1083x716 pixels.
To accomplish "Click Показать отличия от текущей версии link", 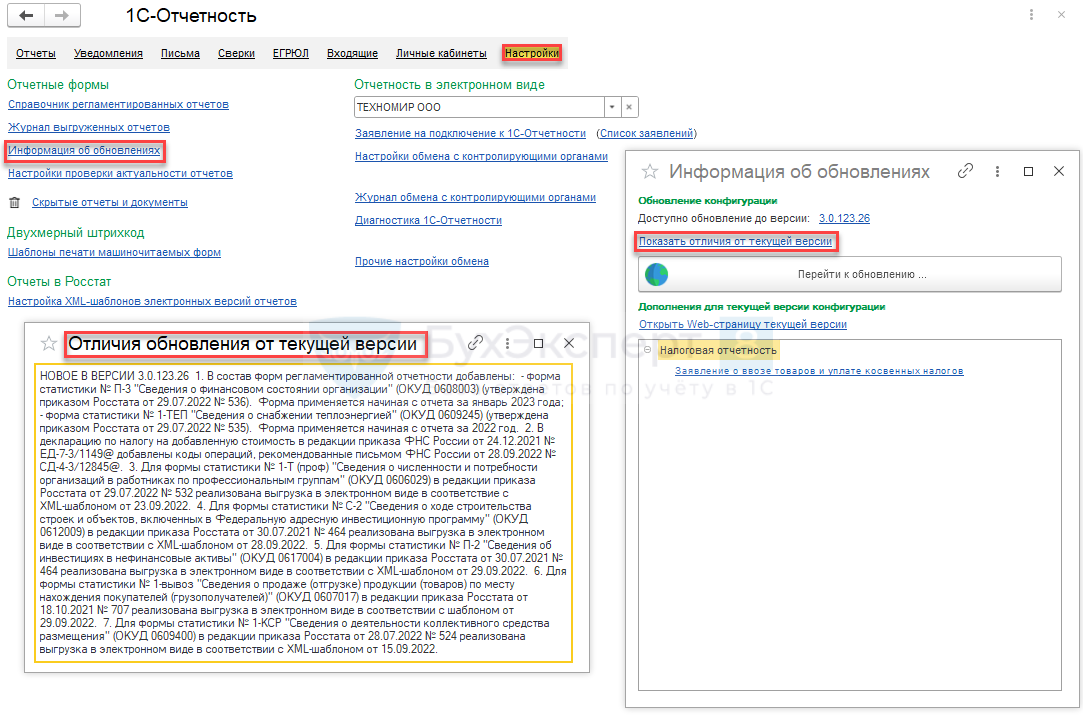I will (x=736, y=241).
